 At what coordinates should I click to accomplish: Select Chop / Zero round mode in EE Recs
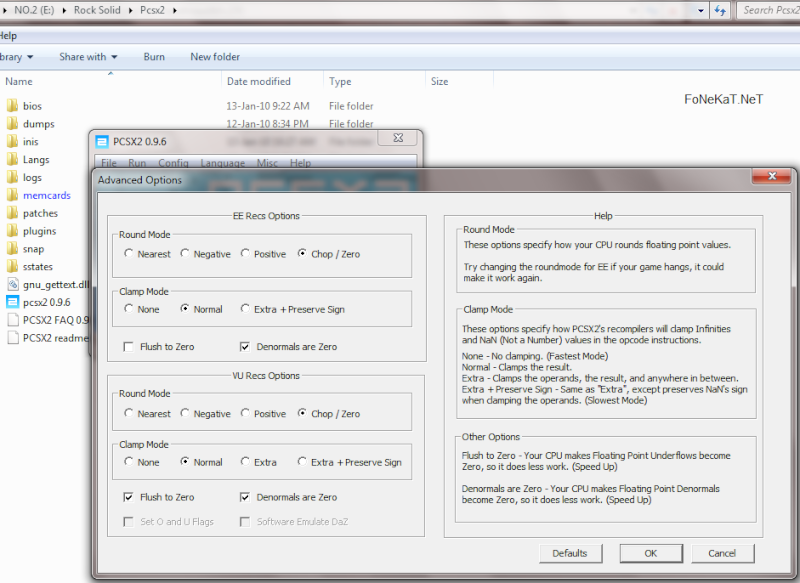click(303, 253)
